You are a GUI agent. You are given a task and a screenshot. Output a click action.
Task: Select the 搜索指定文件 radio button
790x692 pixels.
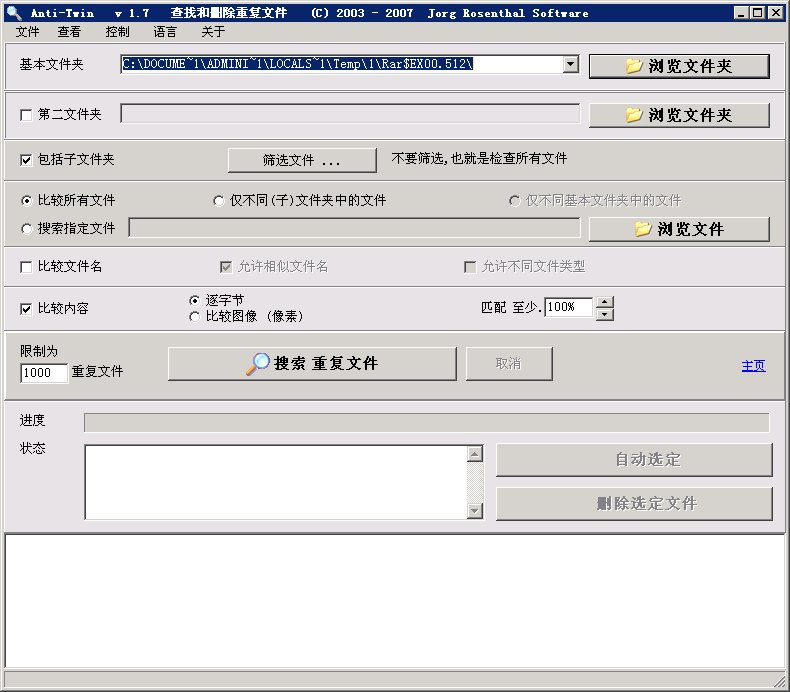coord(26,229)
